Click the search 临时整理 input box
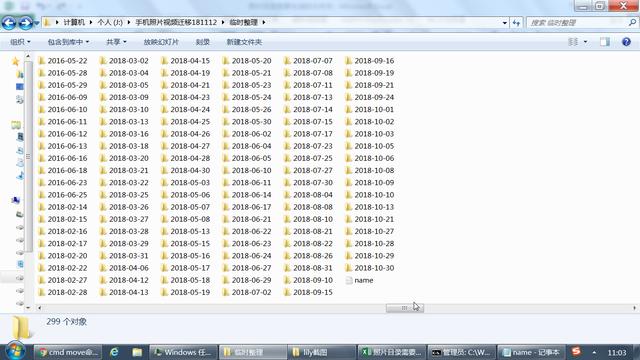This screenshot has height=360, width=640. point(577,23)
